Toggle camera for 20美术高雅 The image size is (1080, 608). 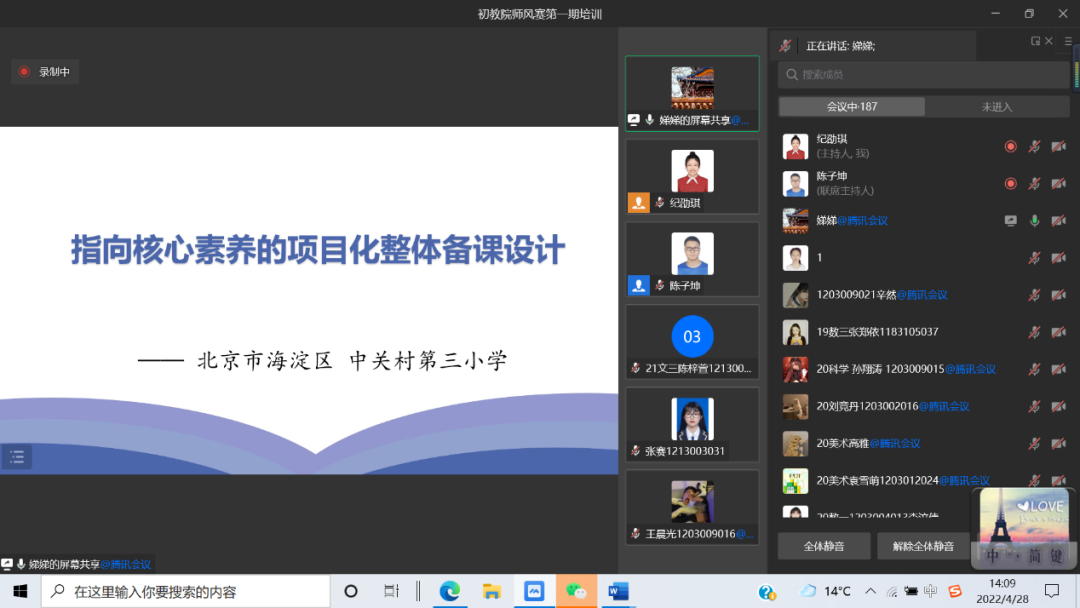(x=1059, y=443)
